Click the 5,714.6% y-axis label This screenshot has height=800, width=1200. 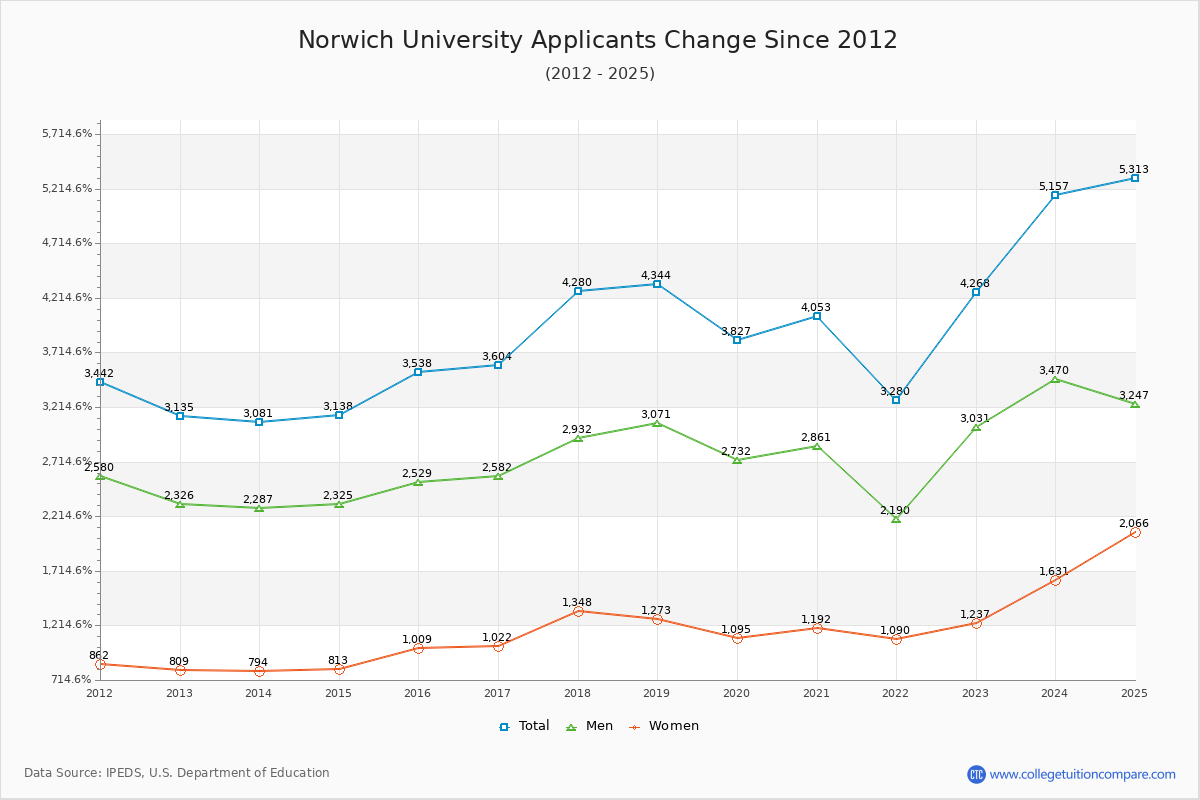coord(67,134)
